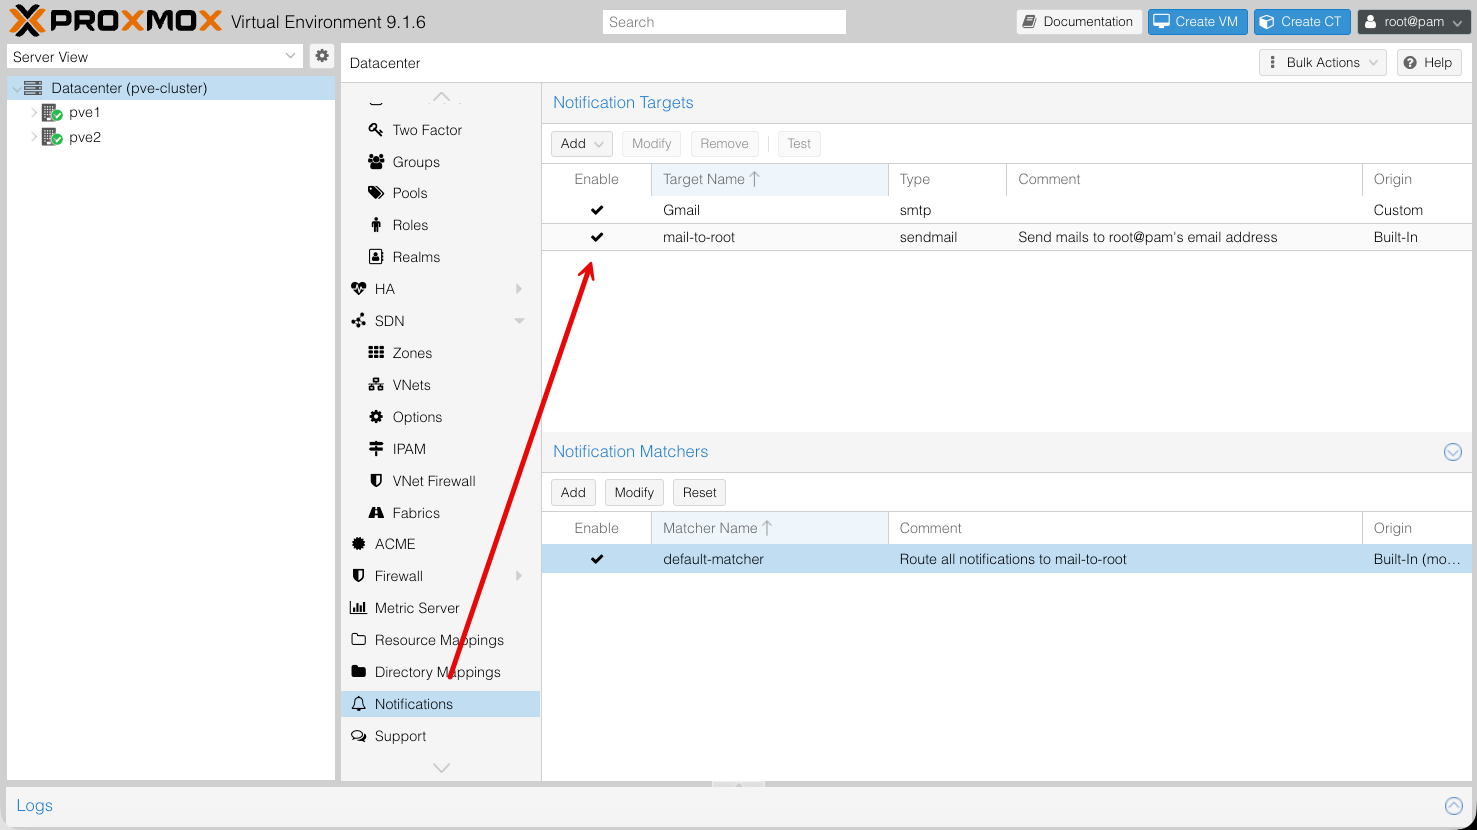The image size is (1477, 830).
Task: Select Realms in the sidebar
Action: click(416, 257)
